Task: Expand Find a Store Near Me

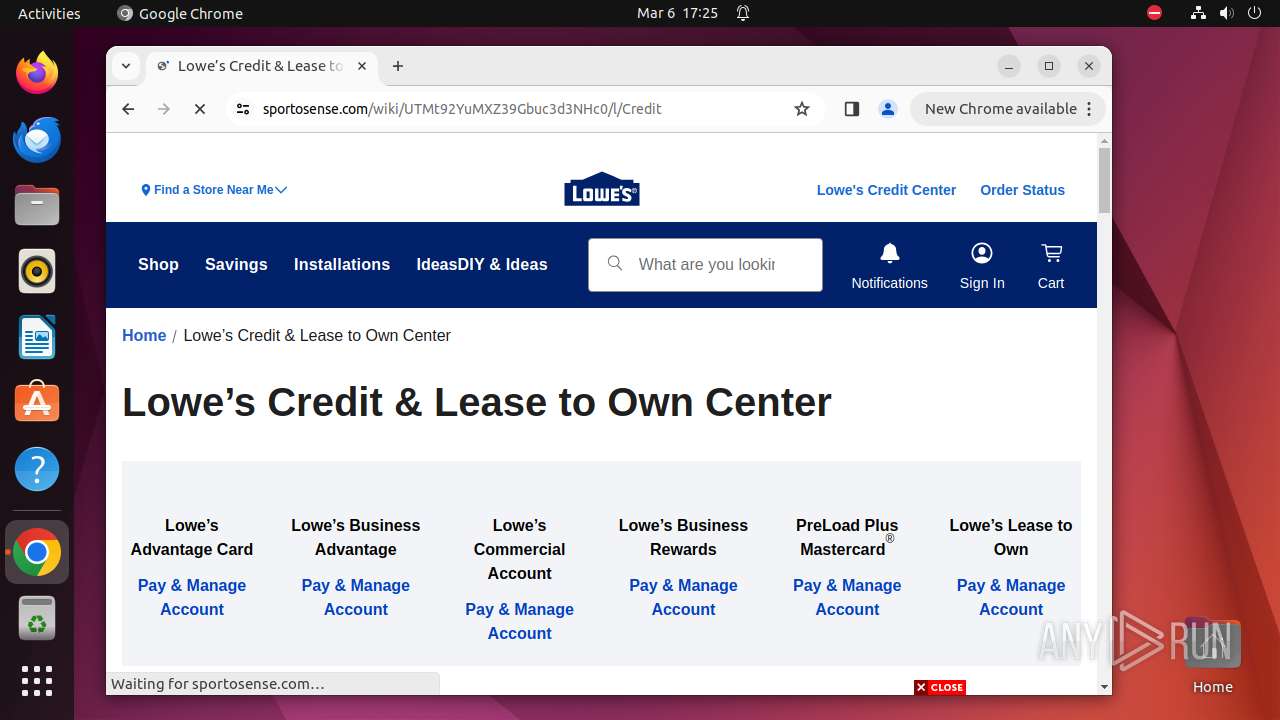Action: point(215,190)
